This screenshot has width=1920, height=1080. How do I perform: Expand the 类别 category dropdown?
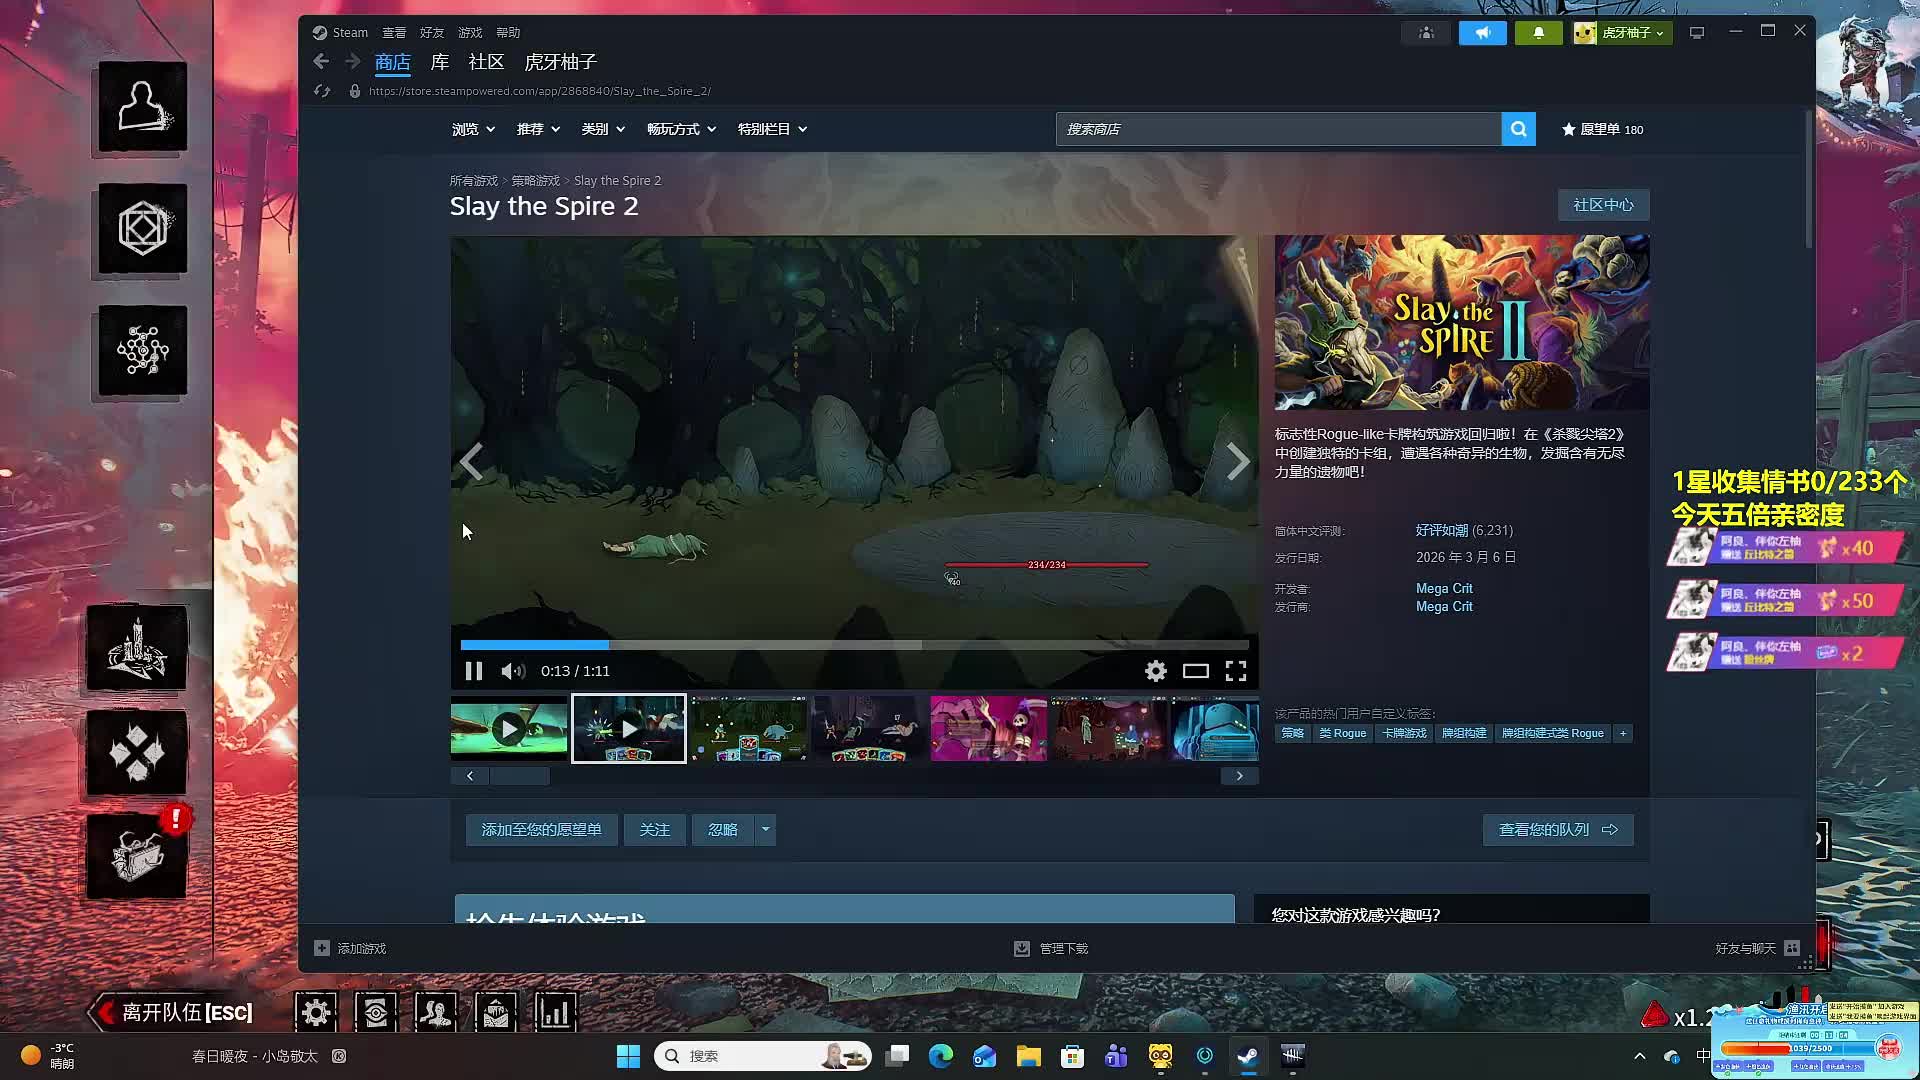[603, 129]
